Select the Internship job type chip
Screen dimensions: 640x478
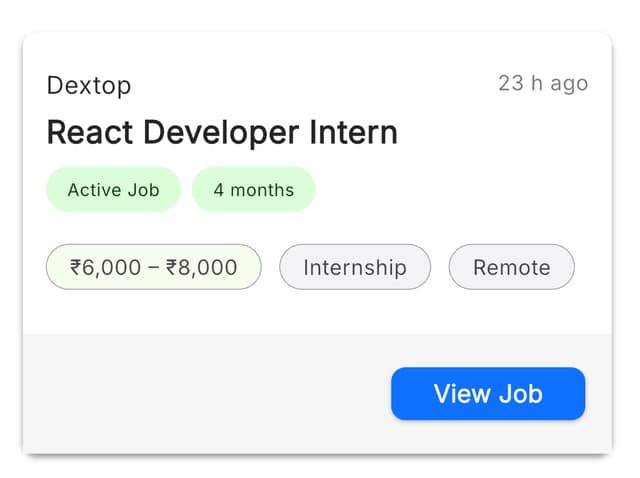pos(354,267)
